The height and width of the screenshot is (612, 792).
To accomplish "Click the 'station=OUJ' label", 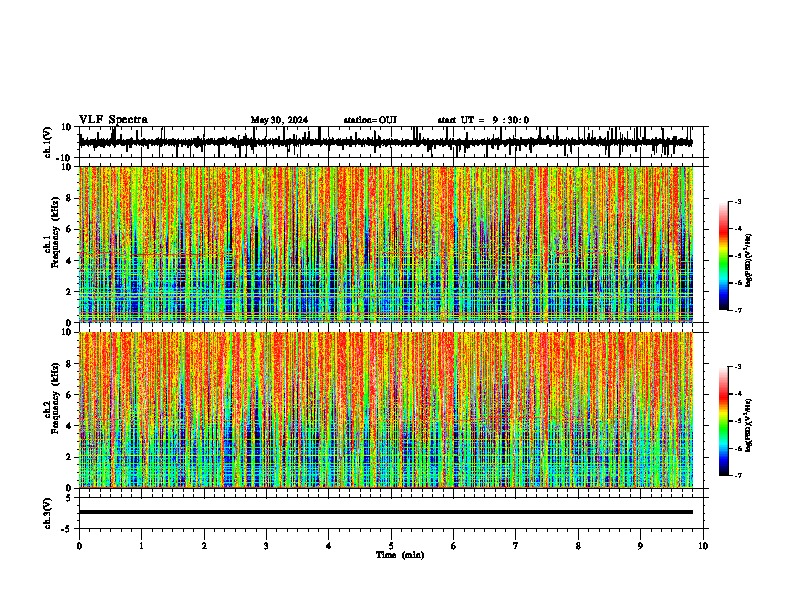I will (x=370, y=120).
